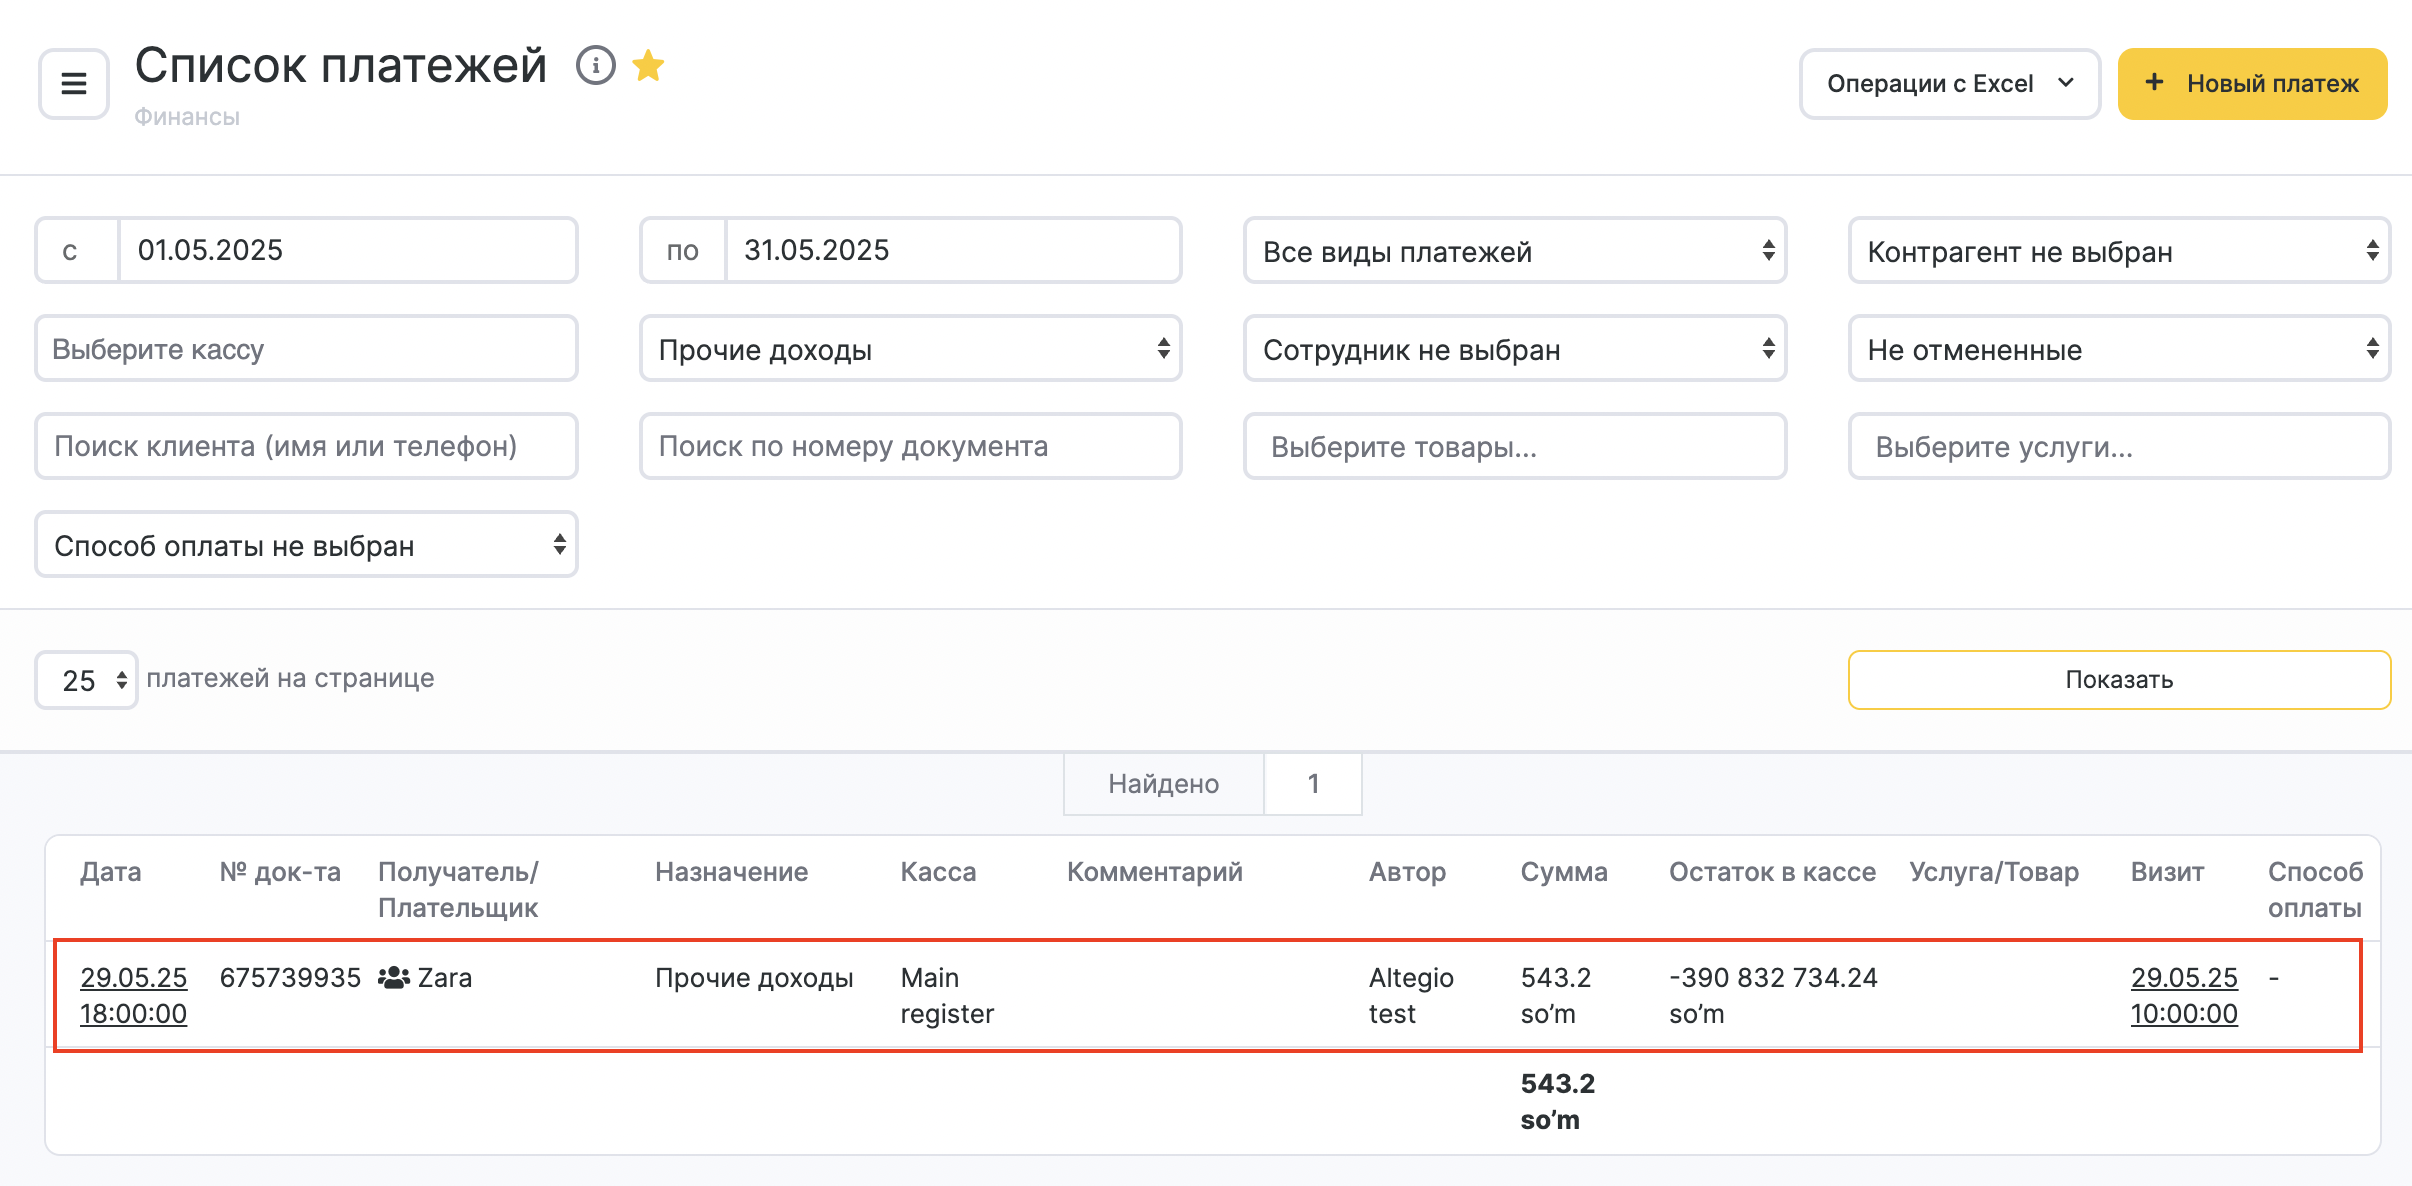Click end date field 31.05.2025

click(951, 250)
